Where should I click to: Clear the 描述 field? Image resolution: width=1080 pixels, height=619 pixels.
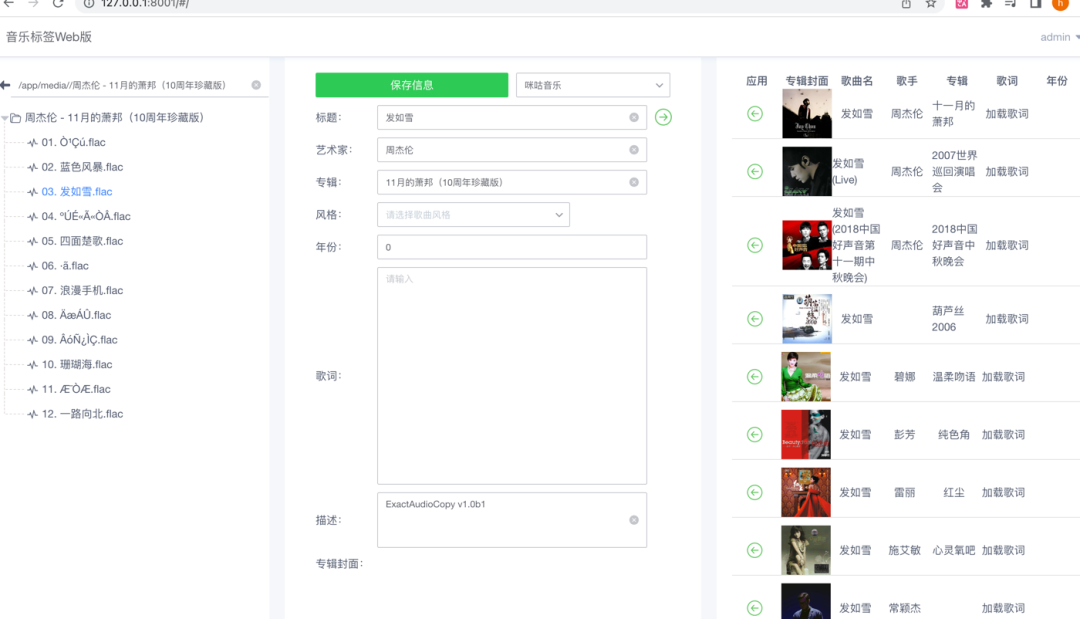634,520
